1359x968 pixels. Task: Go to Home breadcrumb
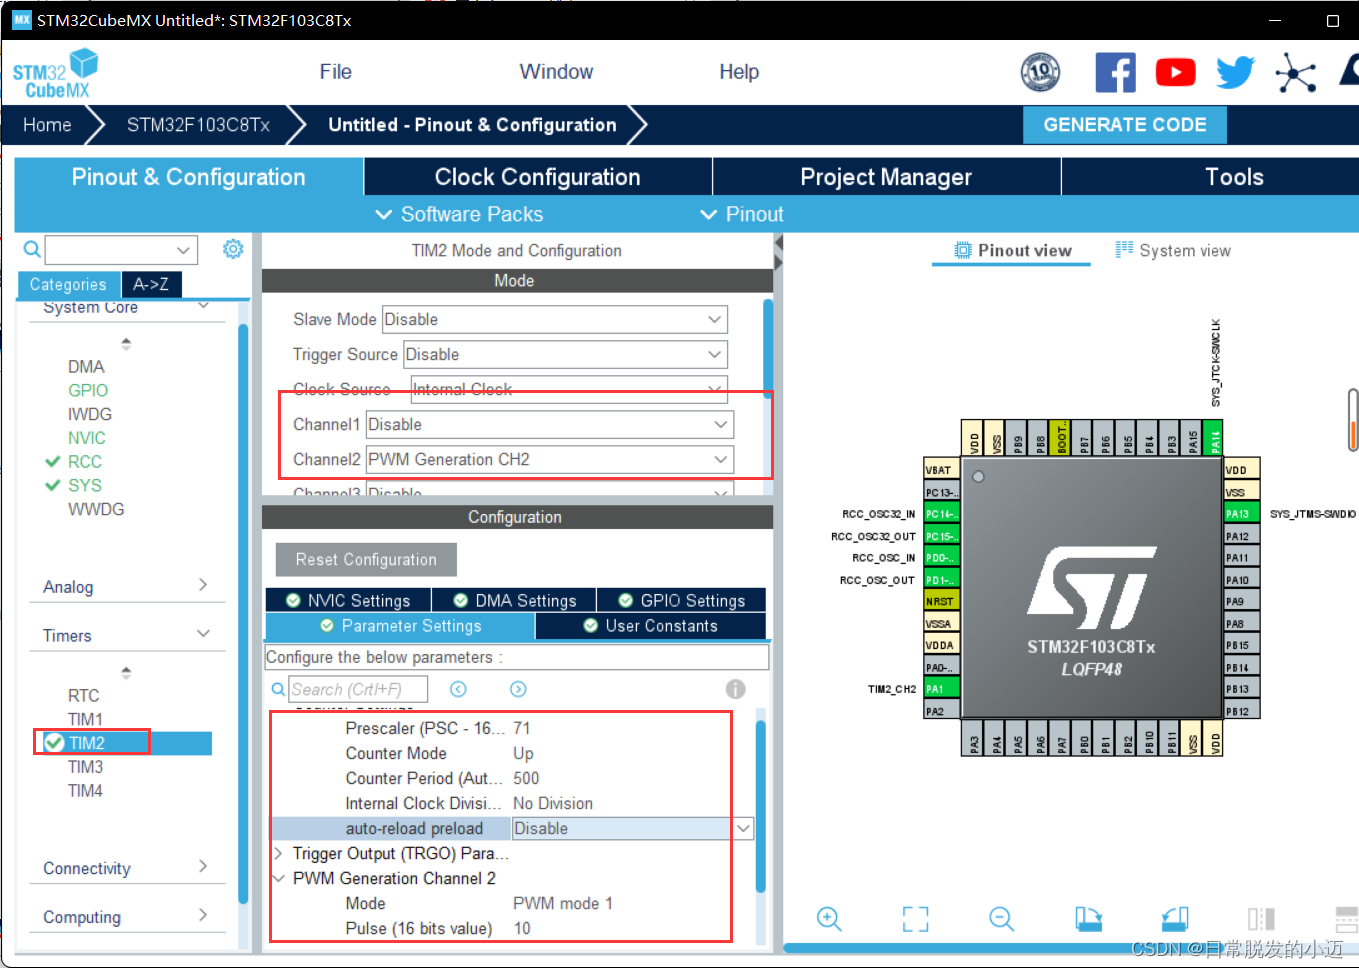[47, 125]
